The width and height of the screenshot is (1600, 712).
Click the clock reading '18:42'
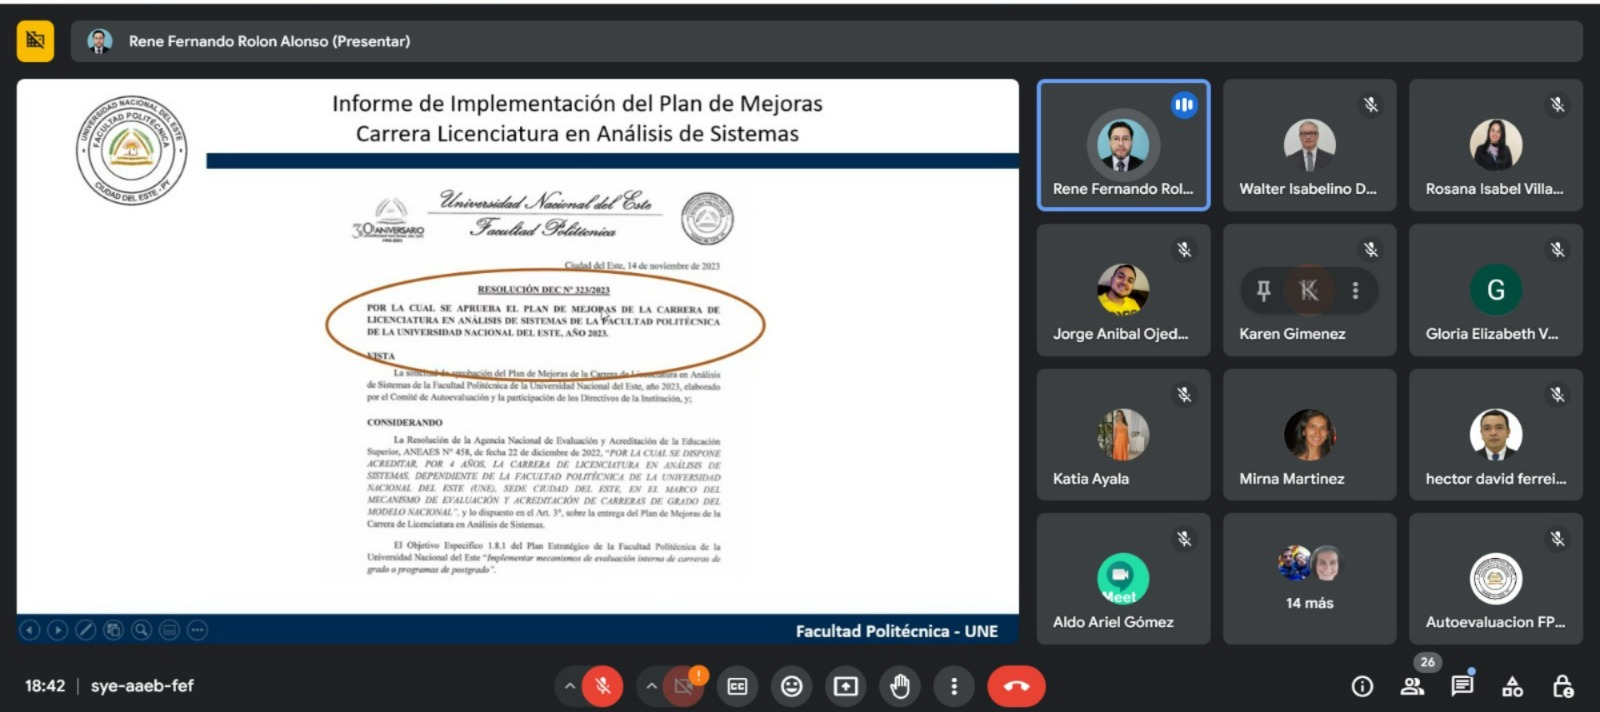[45, 686]
